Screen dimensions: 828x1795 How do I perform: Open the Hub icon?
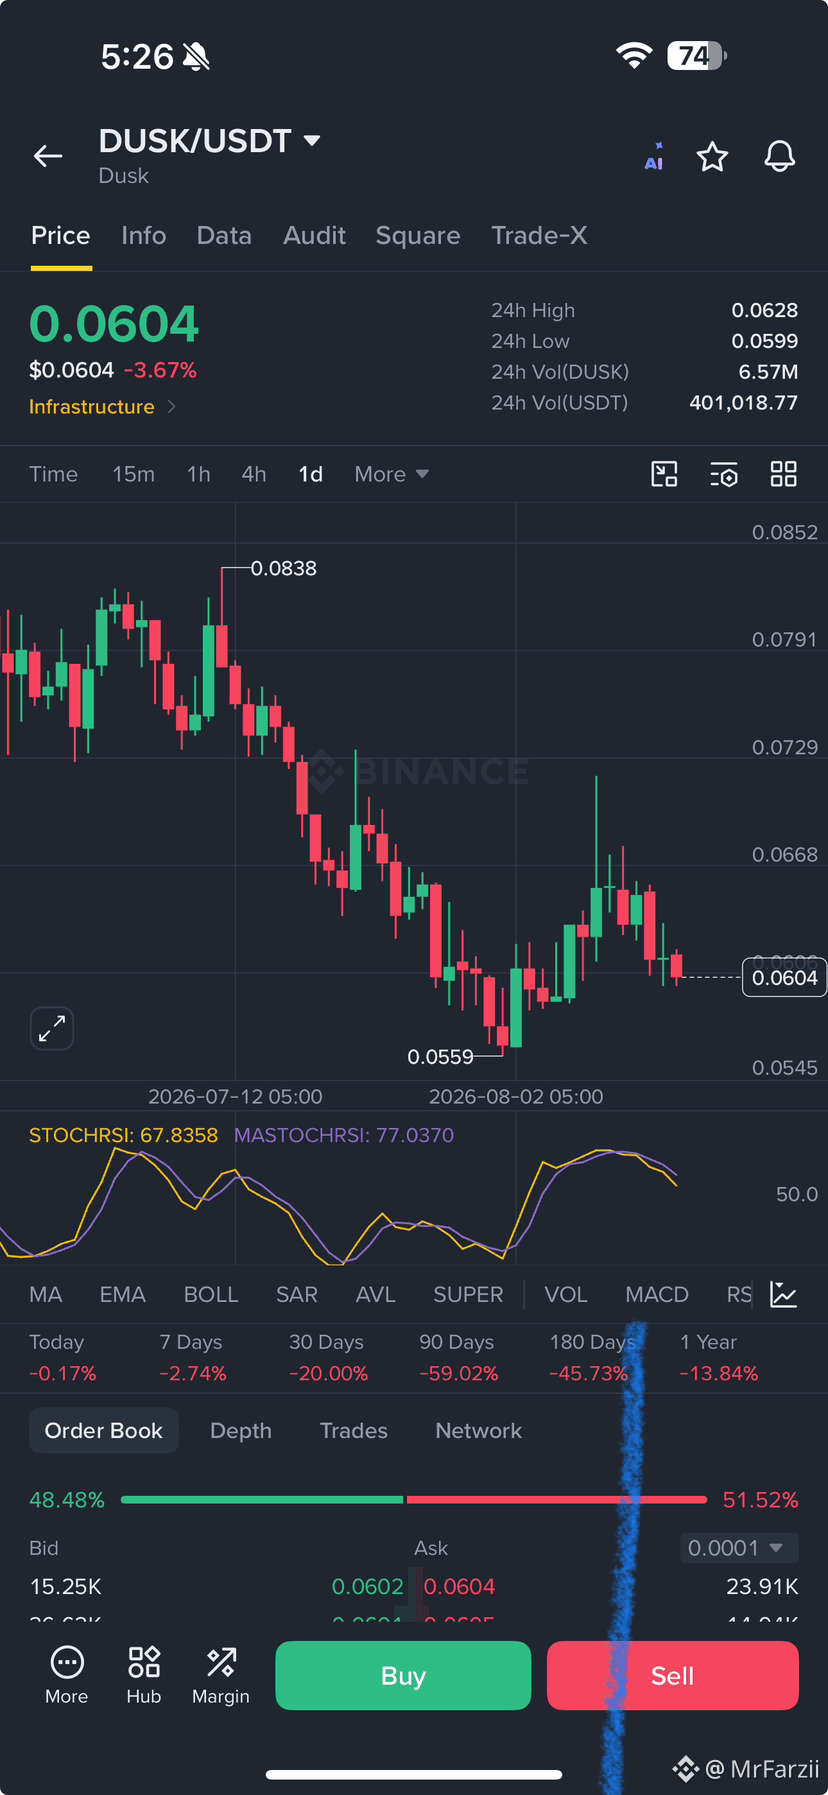coord(144,1675)
